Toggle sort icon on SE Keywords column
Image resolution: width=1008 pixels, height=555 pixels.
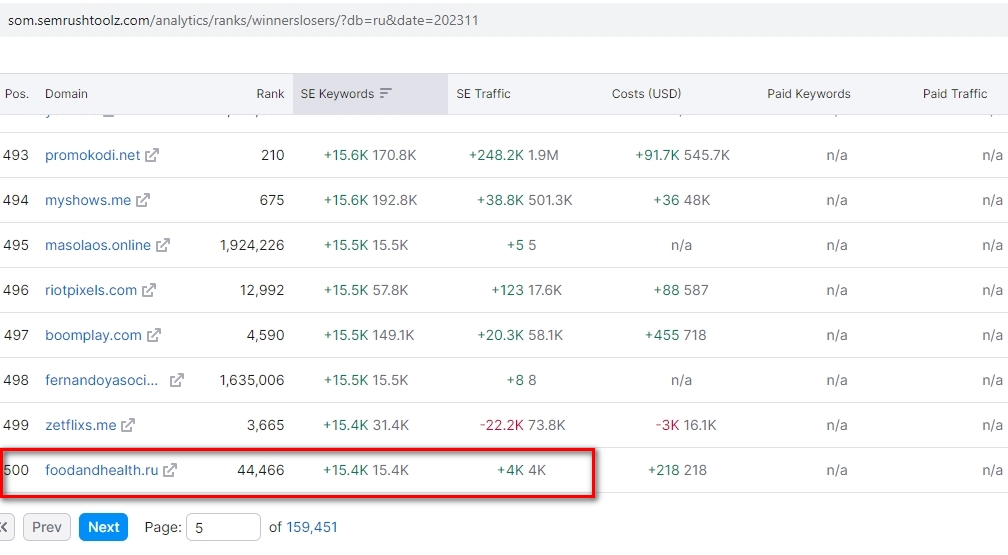tap(386, 94)
